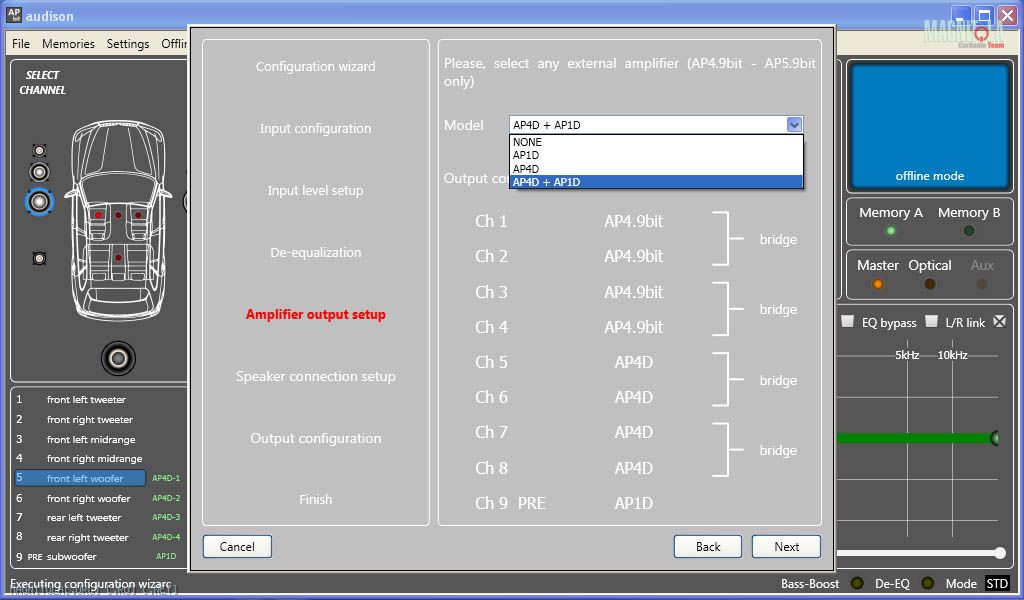Select the highlighted blue woofer speaker icon
The width and height of the screenshot is (1024, 600).
click(39, 202)
